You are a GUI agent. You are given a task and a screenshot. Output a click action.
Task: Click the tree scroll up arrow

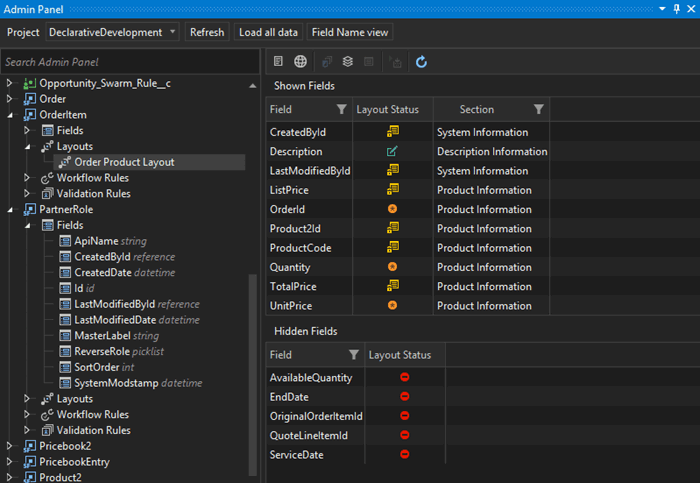(x=252, y=86)
